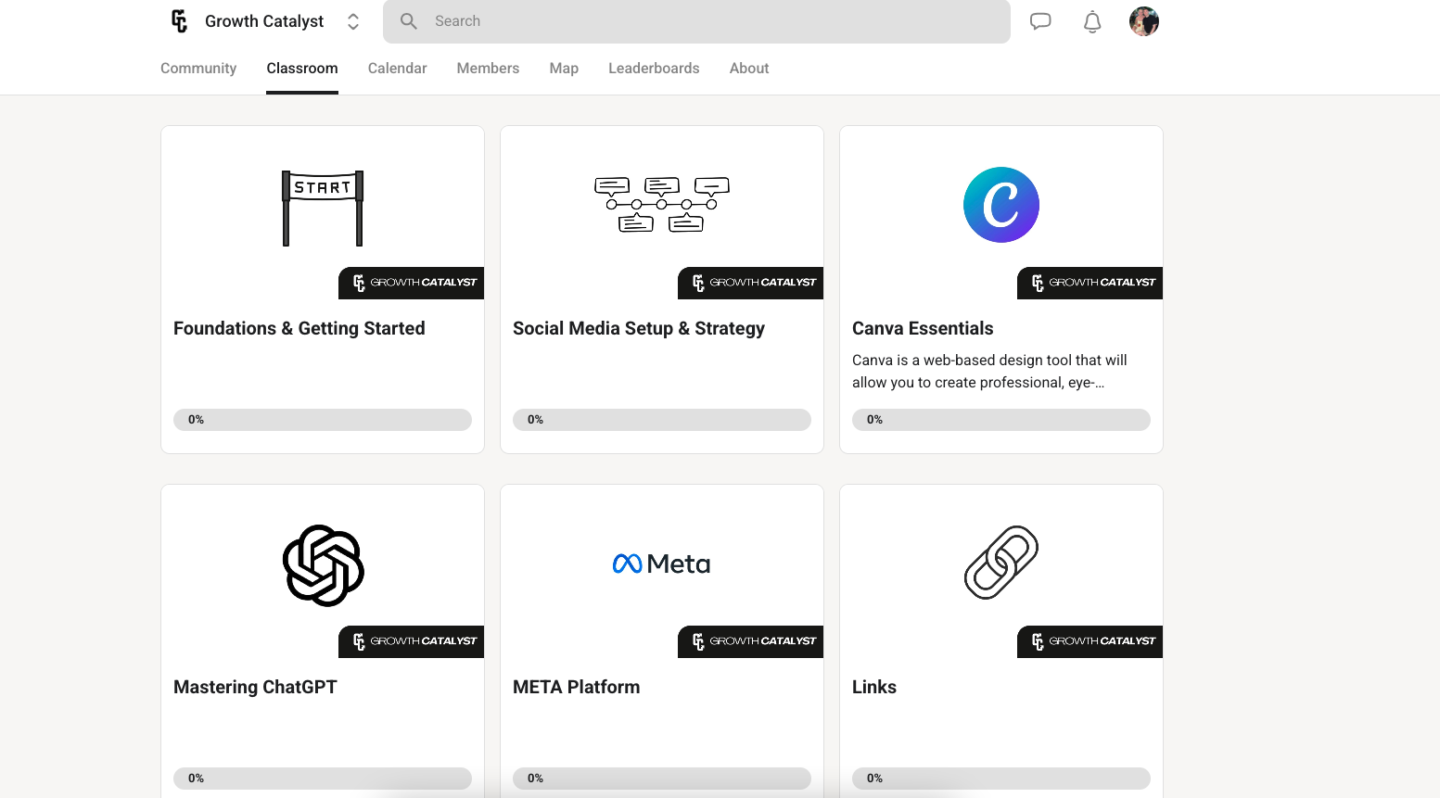
Task: Click the Canva Essentials progress bar
Action: click(1000, 420)
